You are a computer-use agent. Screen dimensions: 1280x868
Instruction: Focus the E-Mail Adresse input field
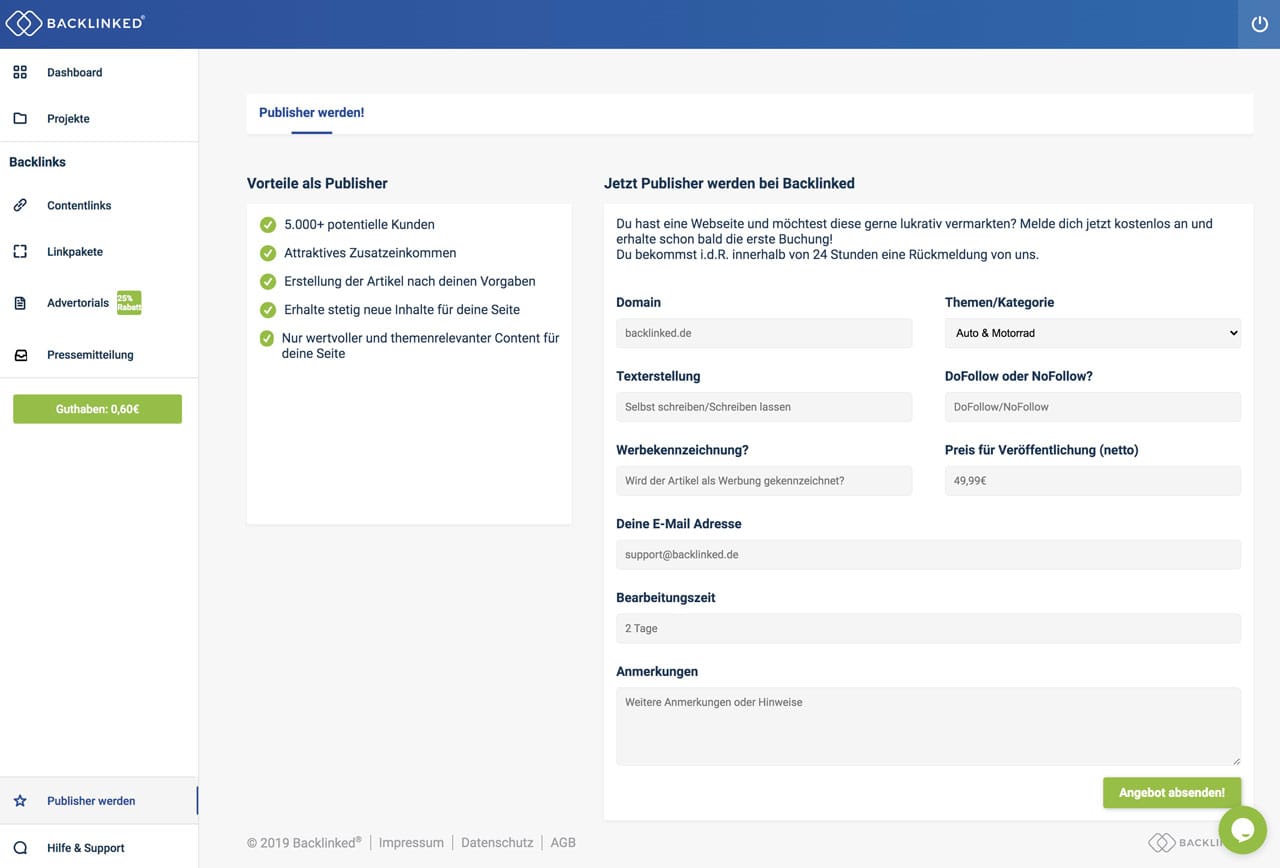[928, 555]
